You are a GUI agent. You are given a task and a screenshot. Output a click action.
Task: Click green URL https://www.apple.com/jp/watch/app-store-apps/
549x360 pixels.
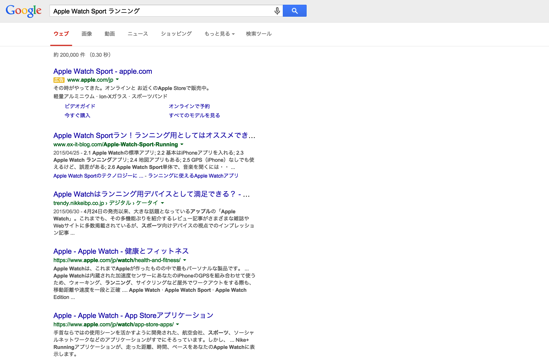tap(113, 324)
